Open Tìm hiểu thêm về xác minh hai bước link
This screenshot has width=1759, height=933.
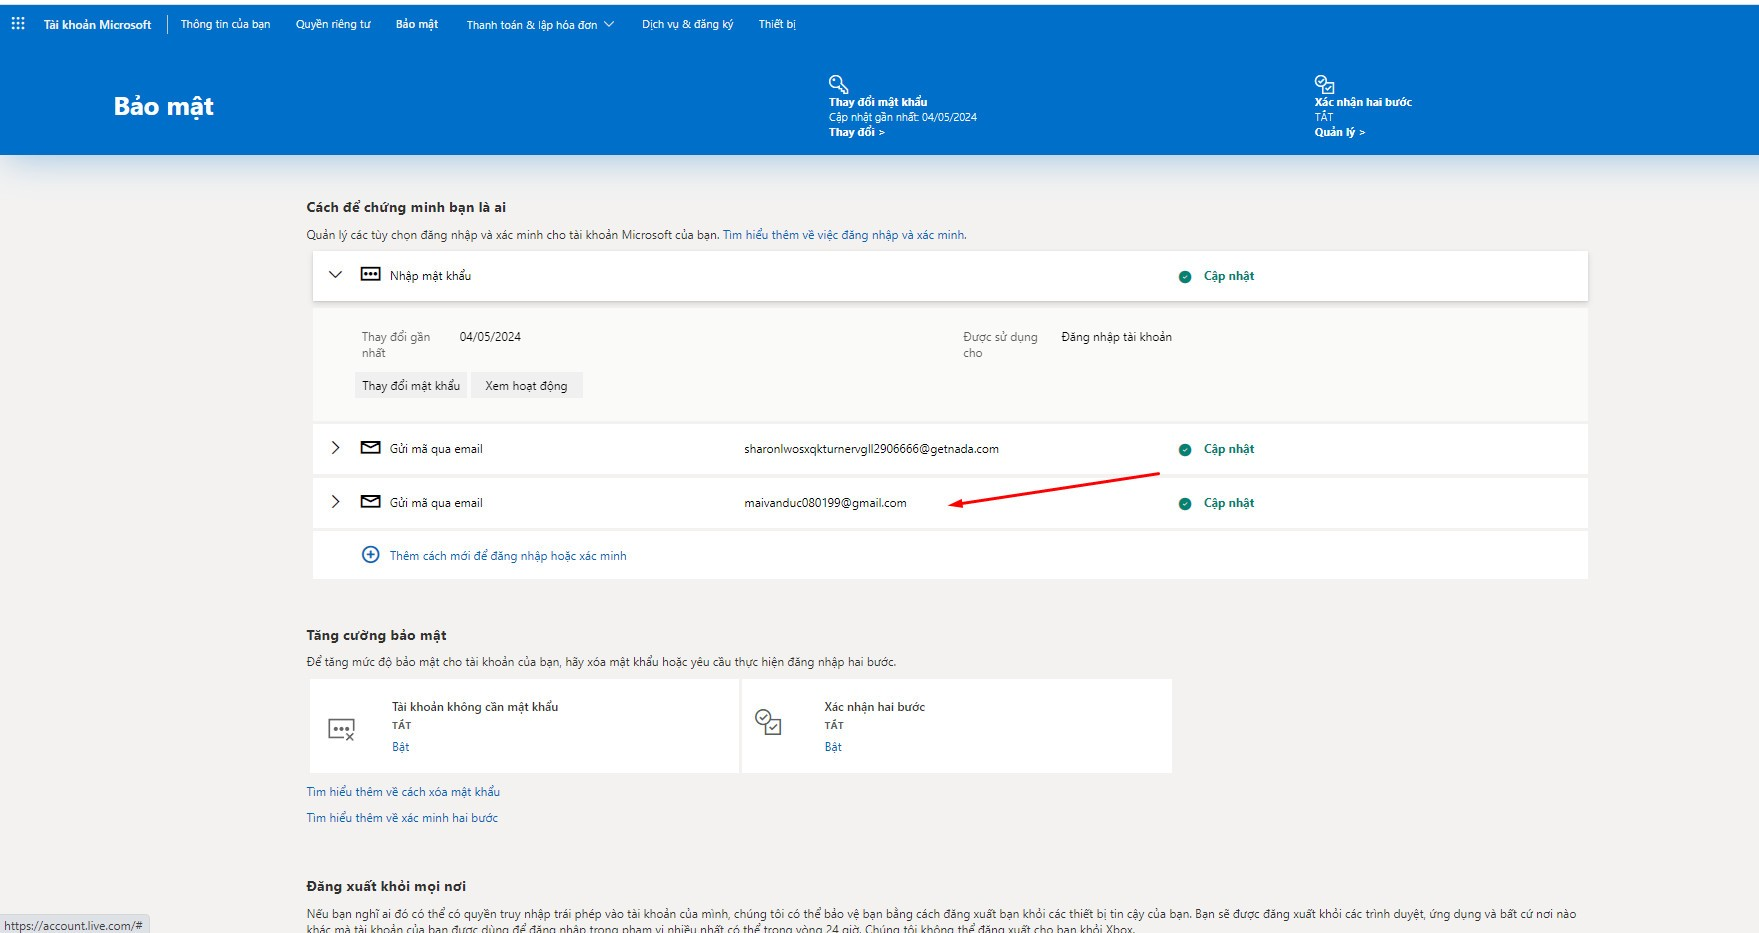point(402,817)
